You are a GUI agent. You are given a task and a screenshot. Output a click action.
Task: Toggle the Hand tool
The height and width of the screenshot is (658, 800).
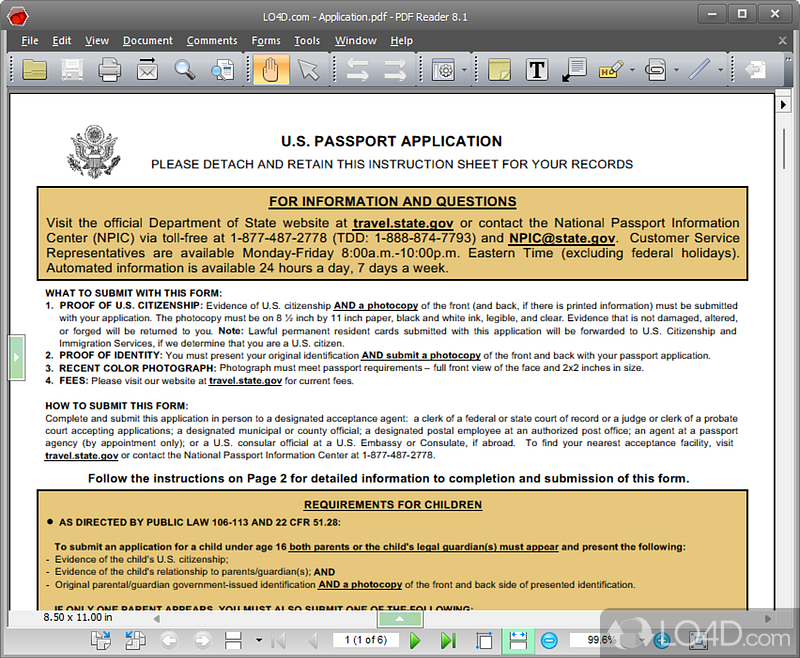pos(271,69)
